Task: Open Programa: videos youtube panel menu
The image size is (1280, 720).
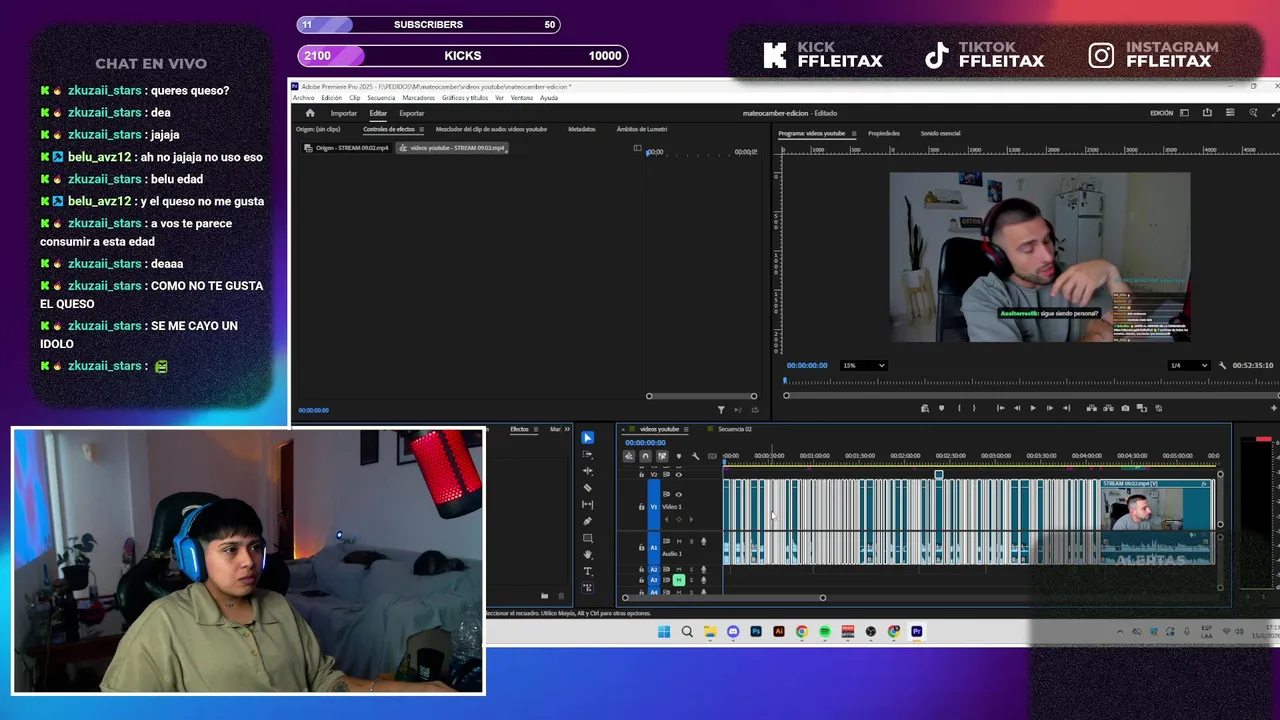Action: click(853, 133)
